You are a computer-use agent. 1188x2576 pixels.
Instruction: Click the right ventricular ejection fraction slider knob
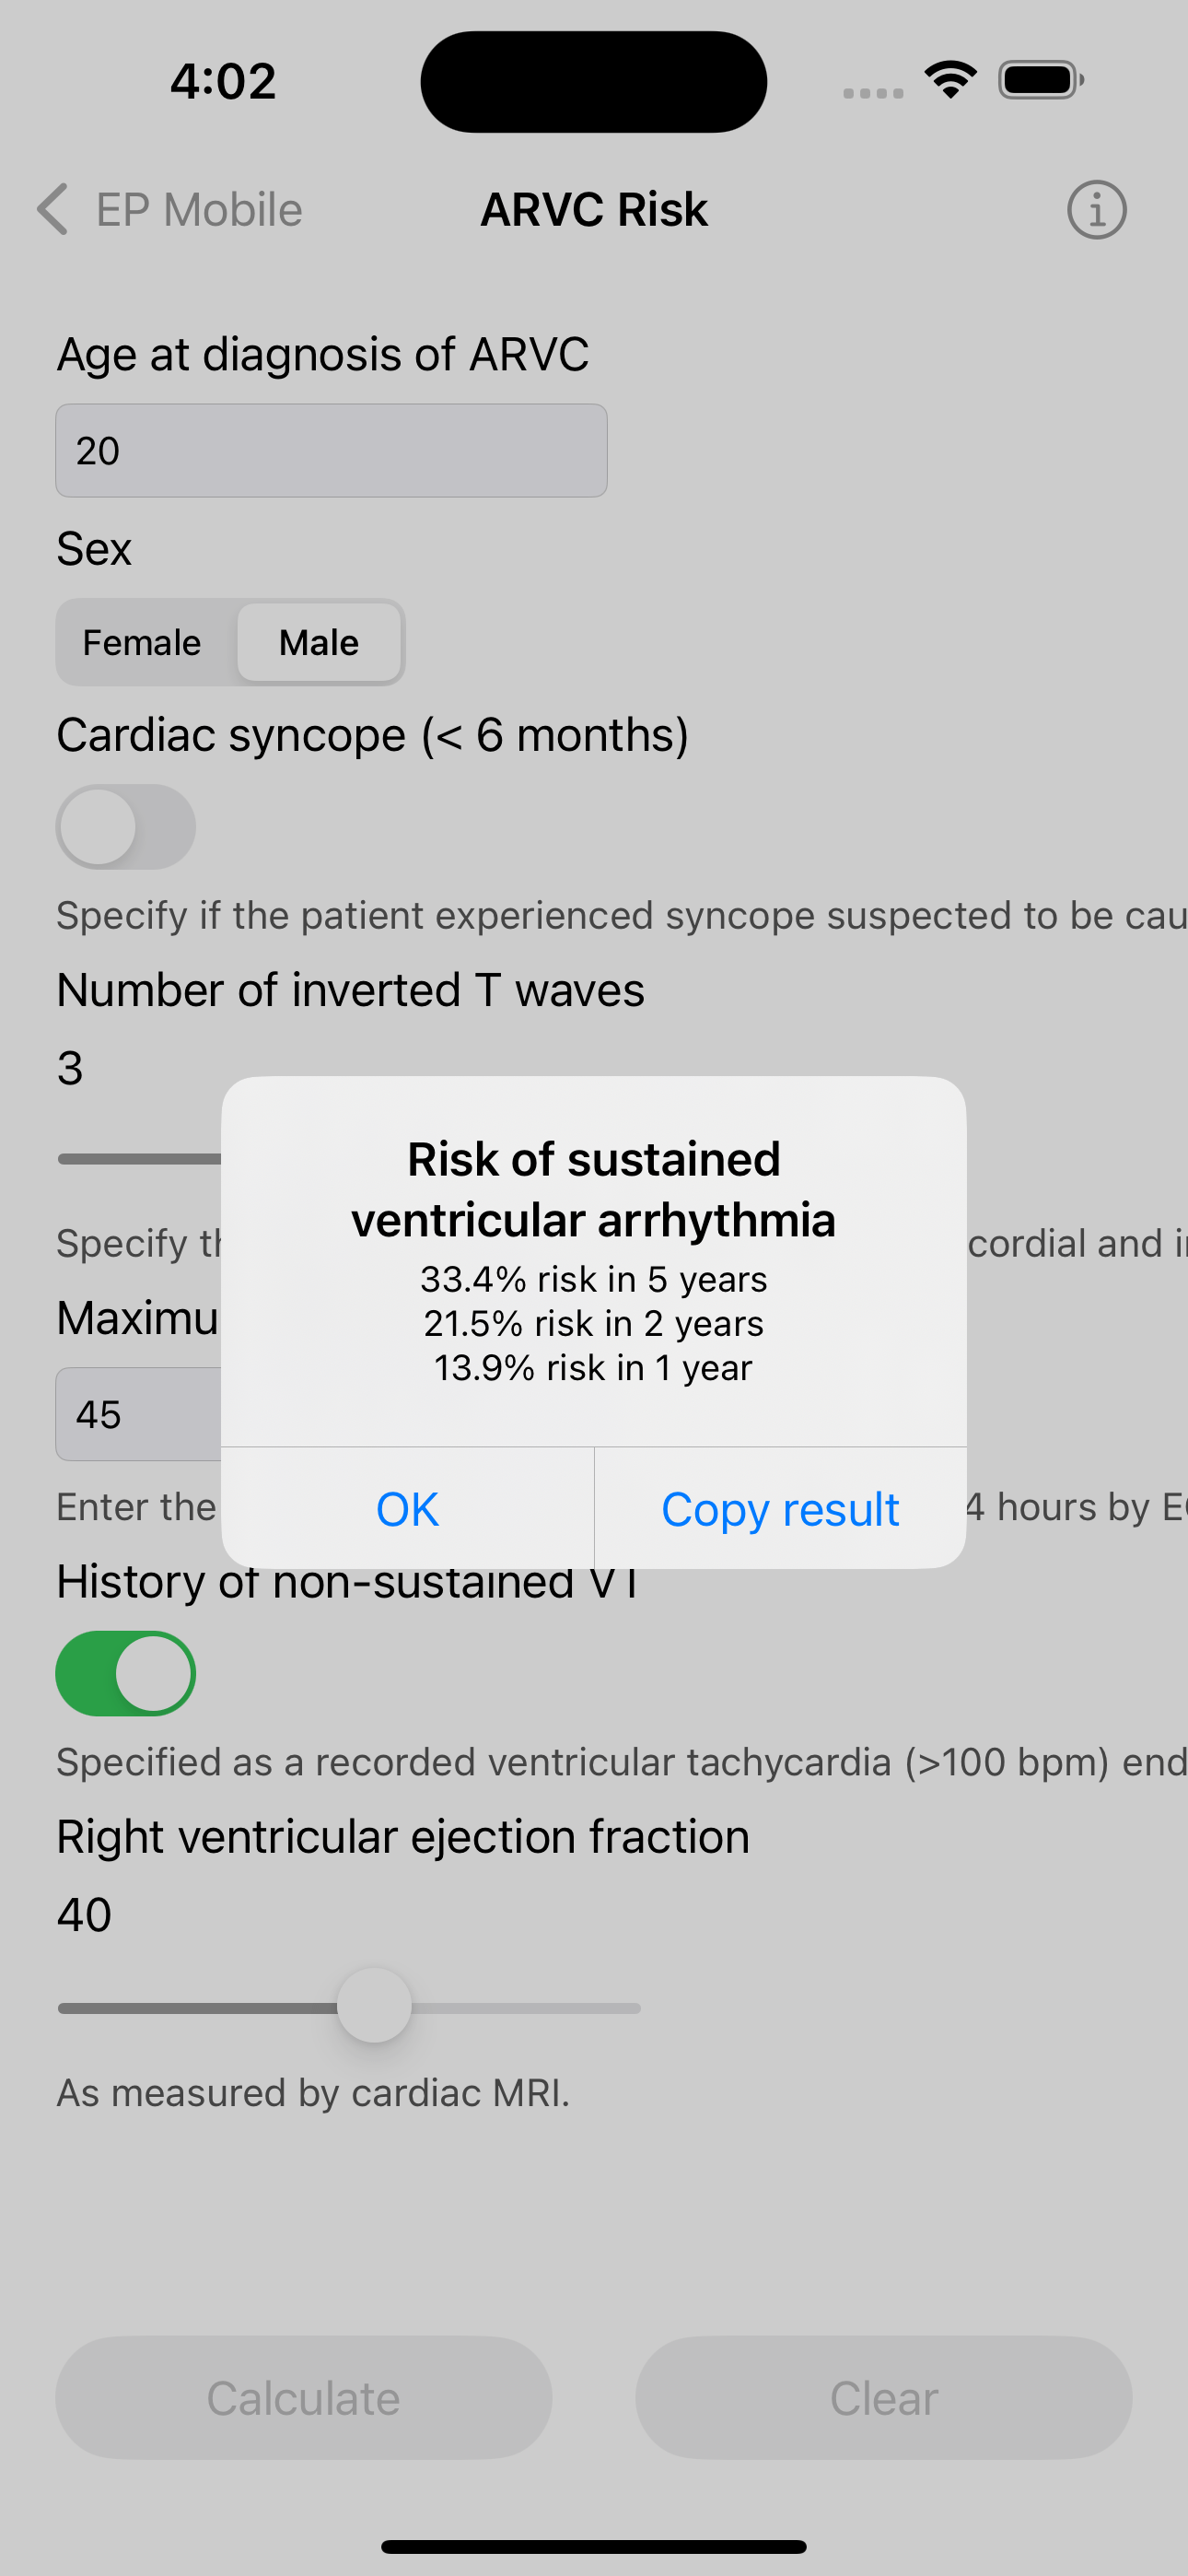(374, 2006)
